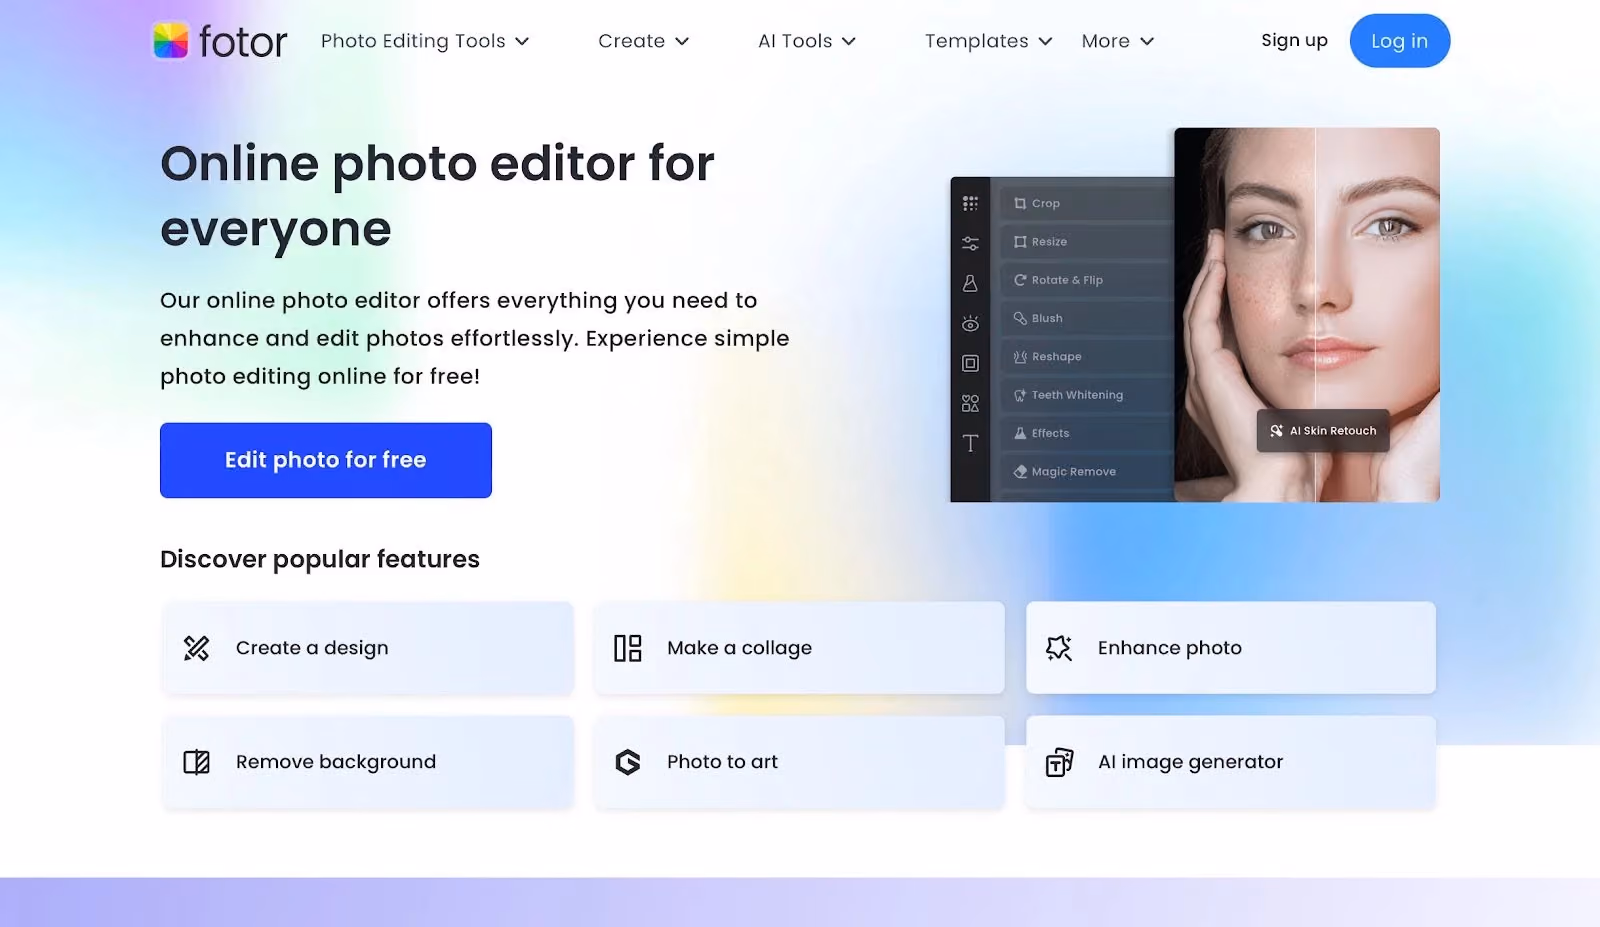Click the Log in button
Viewport: 1600px width, 927px height.
tap(1399, 41)
